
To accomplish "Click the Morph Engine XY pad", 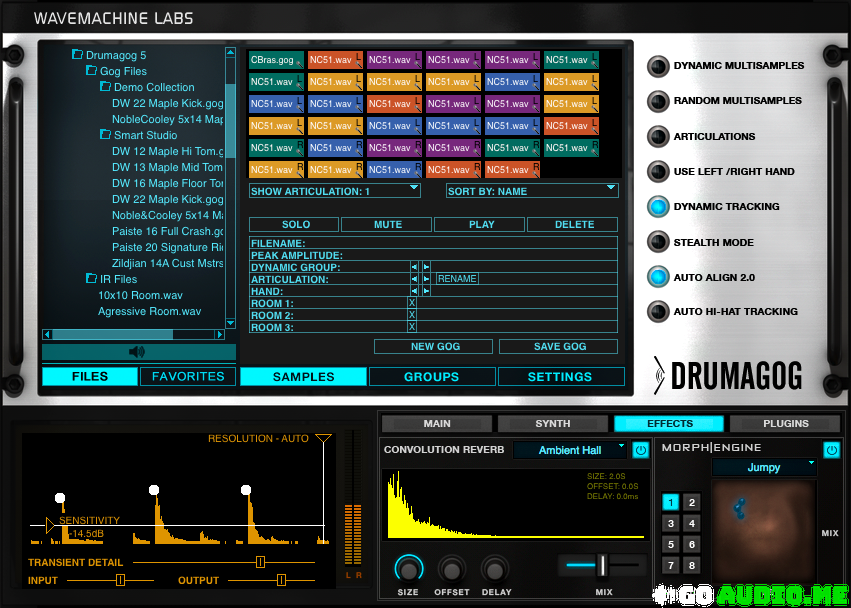I will pos(764,531).
